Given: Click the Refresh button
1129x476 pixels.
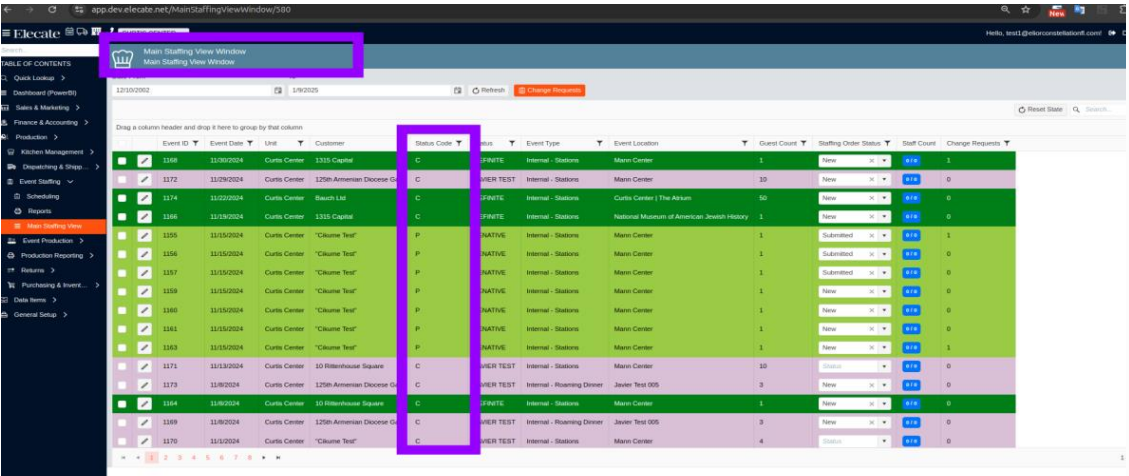Looking at the screenshot, I should [488, 91].
